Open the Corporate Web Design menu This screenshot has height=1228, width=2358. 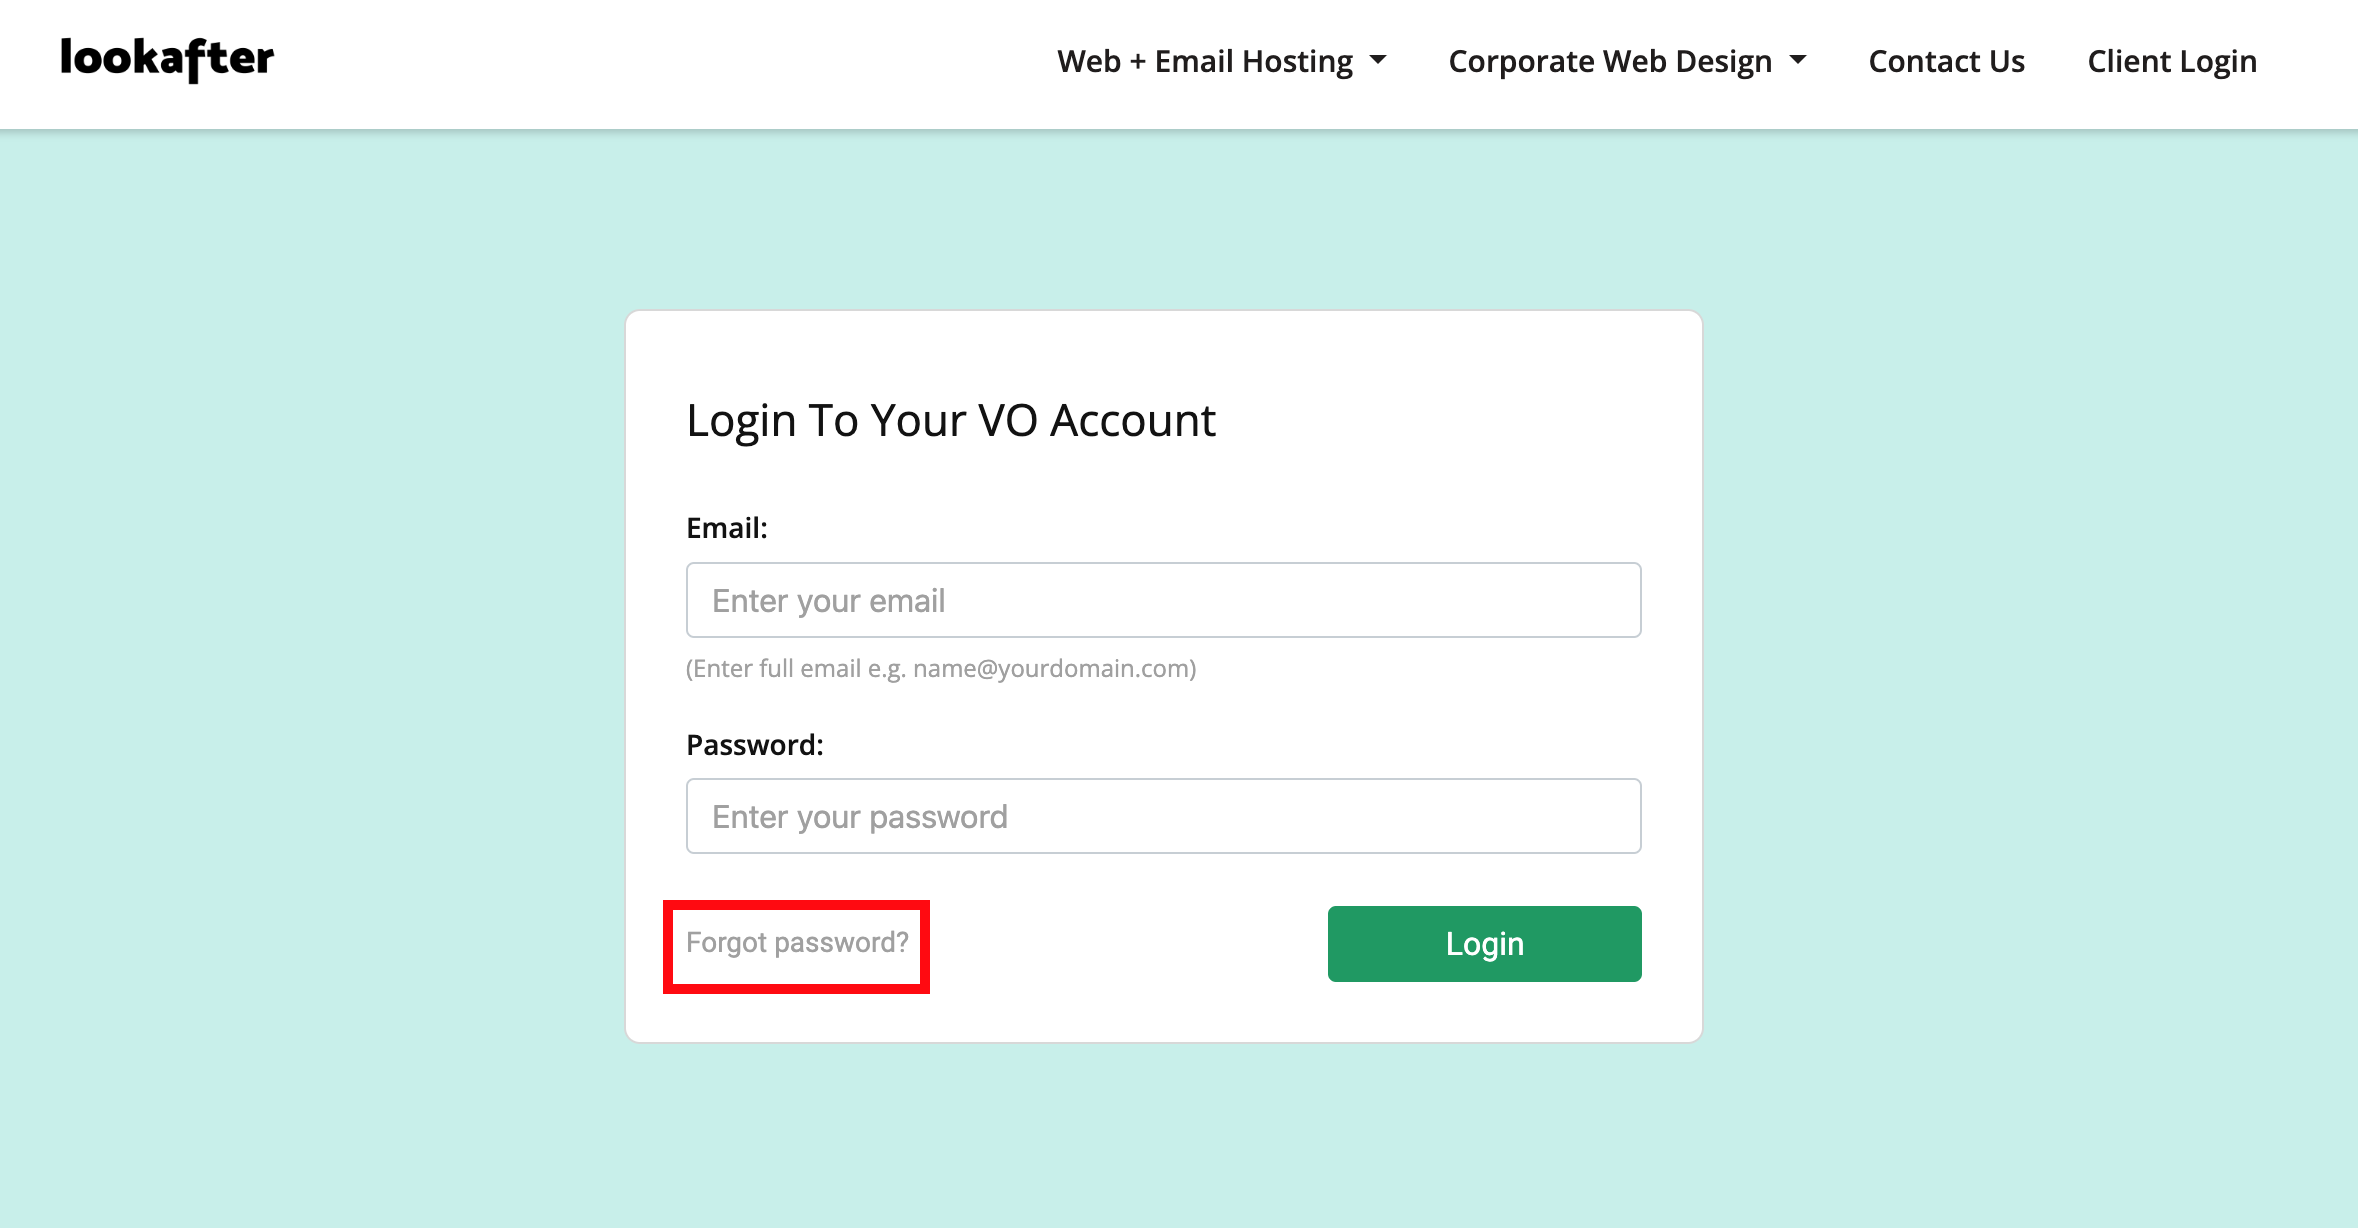[x=1609, y=62]
